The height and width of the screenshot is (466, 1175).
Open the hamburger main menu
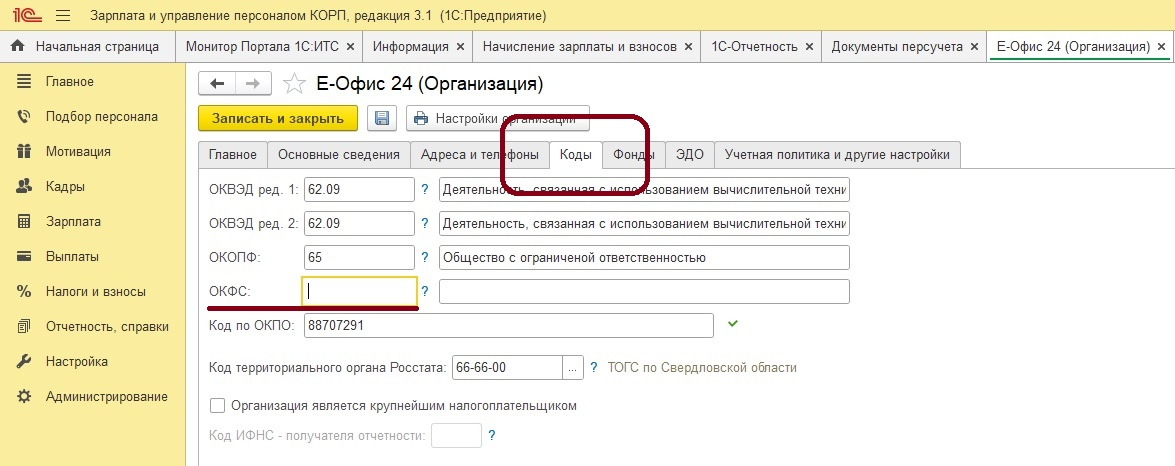click(x=63, y=15)
